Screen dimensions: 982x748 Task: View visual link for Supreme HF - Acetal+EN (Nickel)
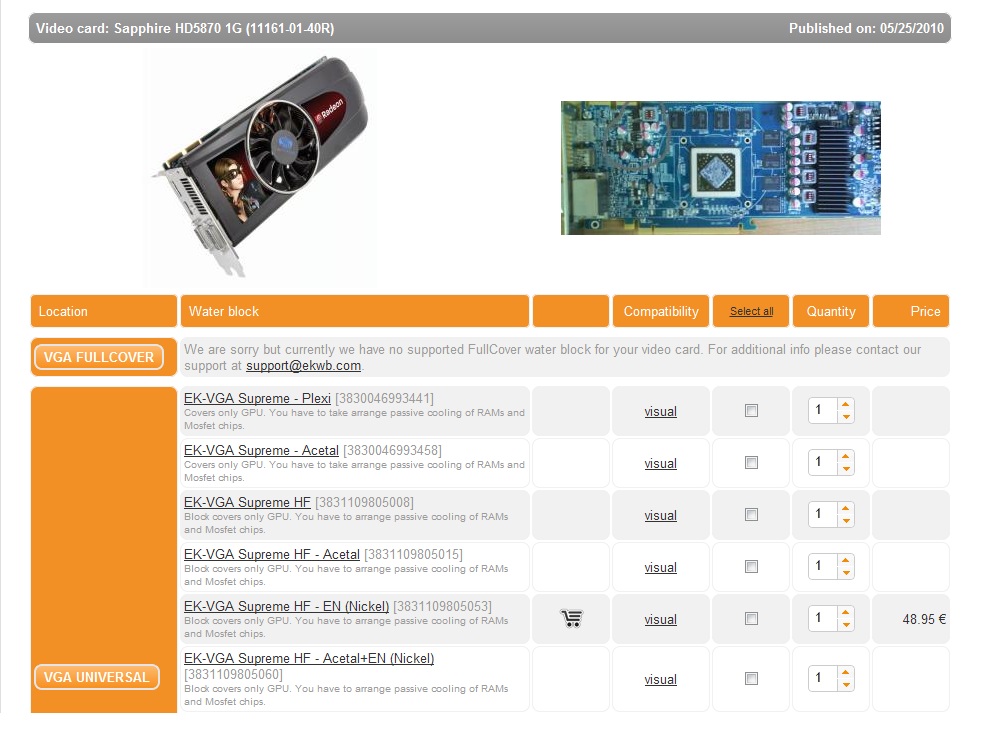click(x=661, y=680)
